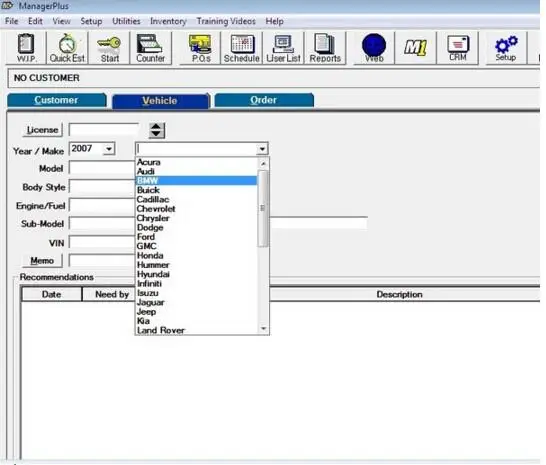Screen dimensions: 546x465
Task: Expand the Year dropdown showing 2007
Action: pos(109,149)
